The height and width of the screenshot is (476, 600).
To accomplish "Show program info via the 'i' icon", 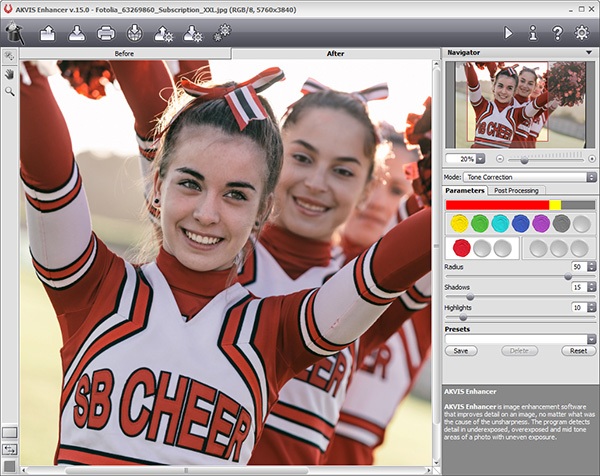I will (533, 33).
